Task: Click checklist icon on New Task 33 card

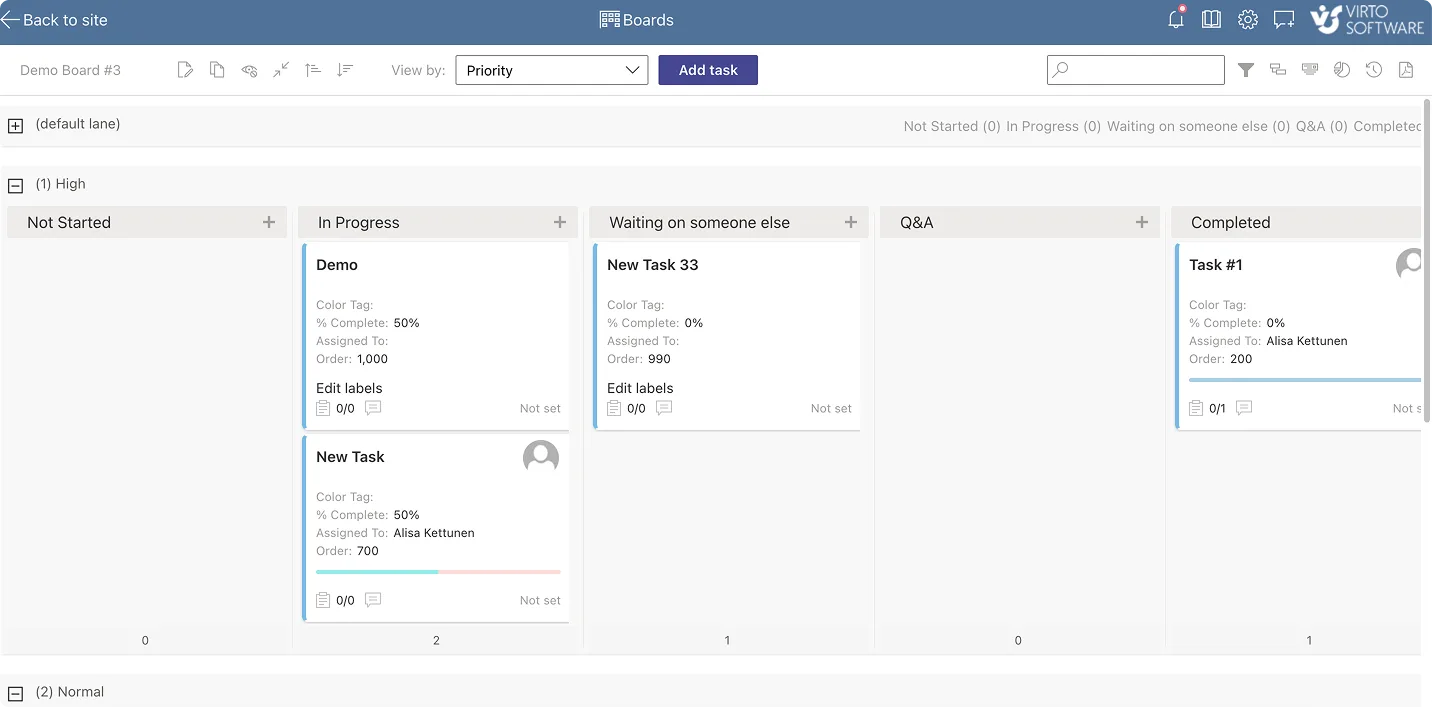Action: point(614,408)
